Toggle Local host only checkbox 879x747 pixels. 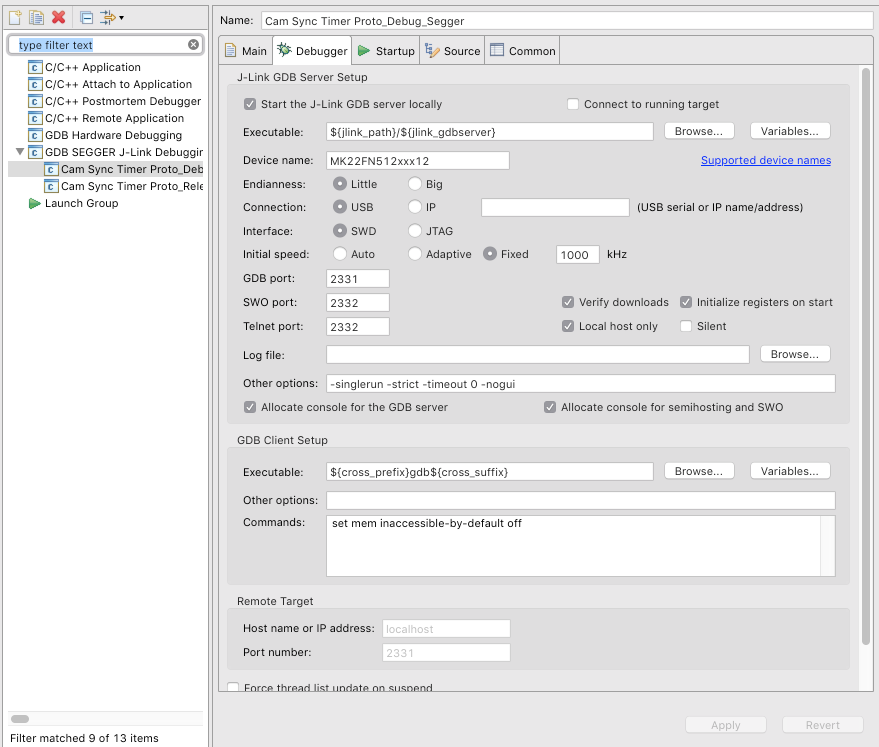(x=568, y=326)
